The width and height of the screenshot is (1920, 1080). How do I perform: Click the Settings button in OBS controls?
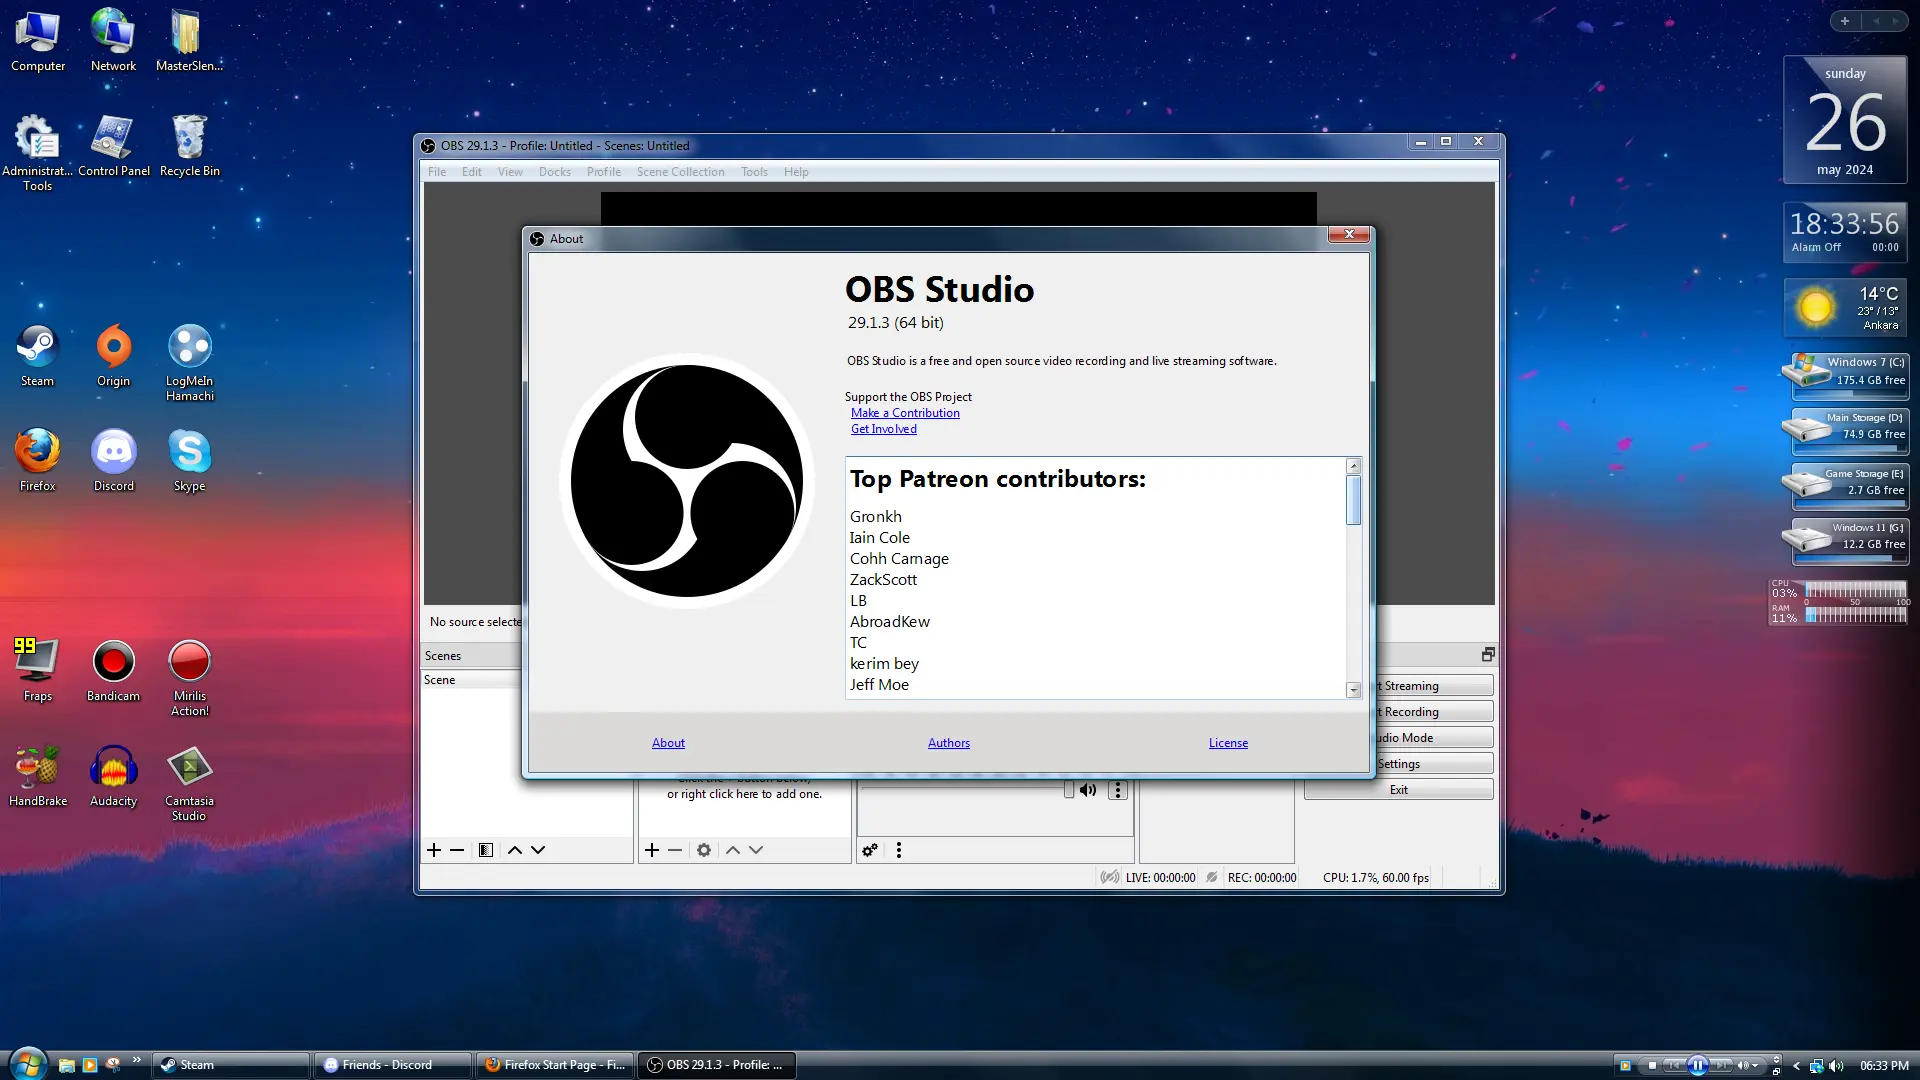click(1434, 764)
